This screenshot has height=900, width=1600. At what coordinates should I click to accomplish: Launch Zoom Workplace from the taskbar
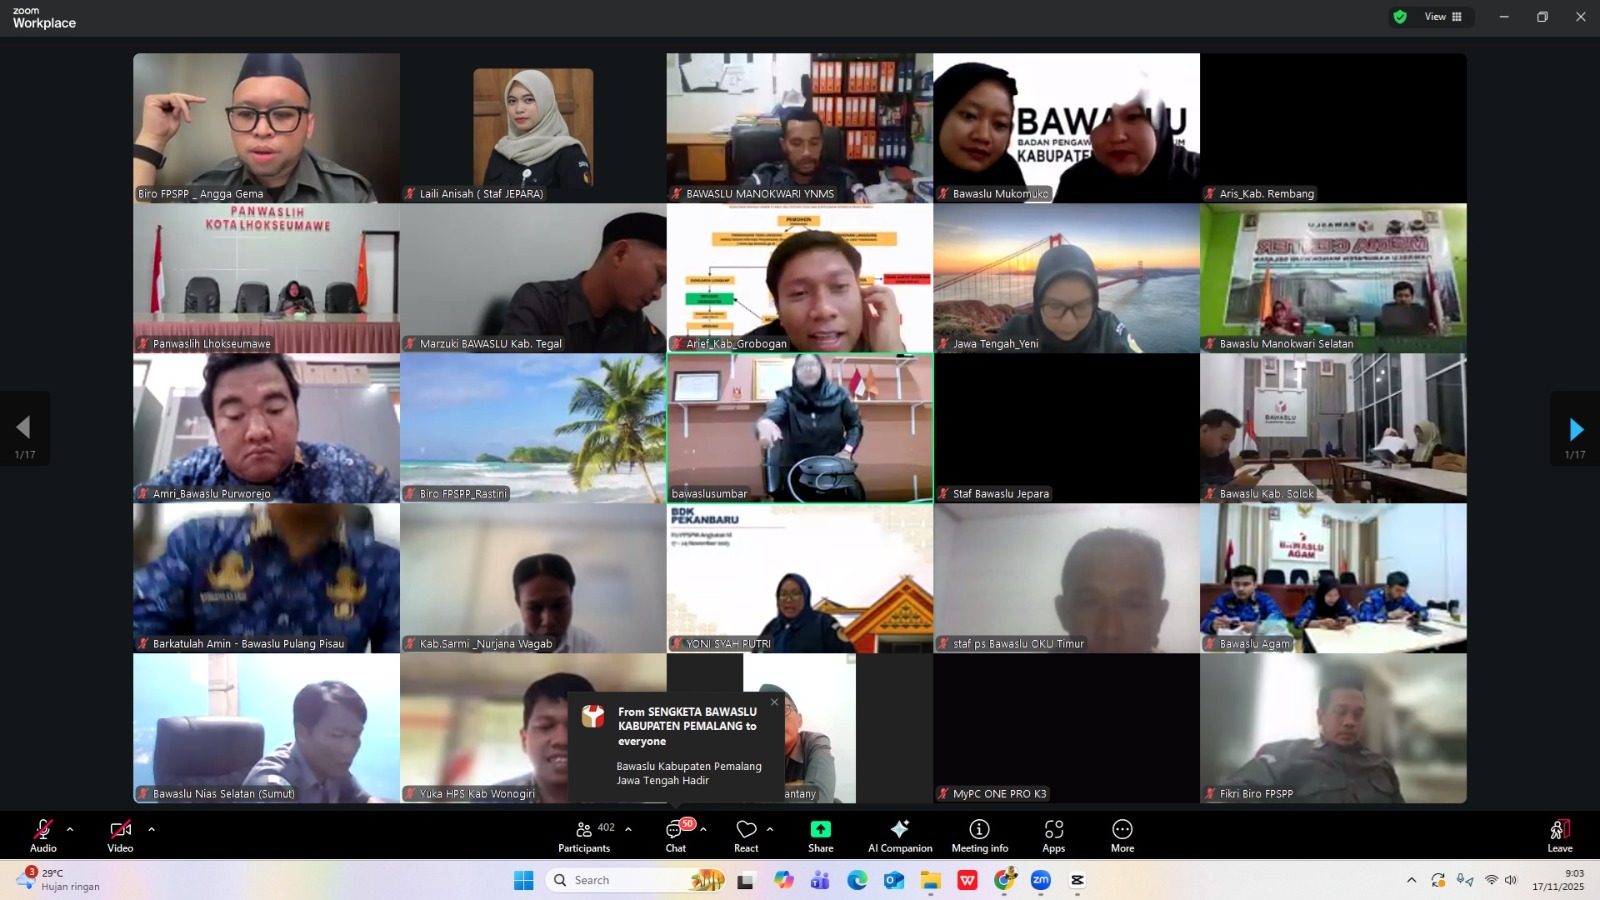[x=1041, y=881]
